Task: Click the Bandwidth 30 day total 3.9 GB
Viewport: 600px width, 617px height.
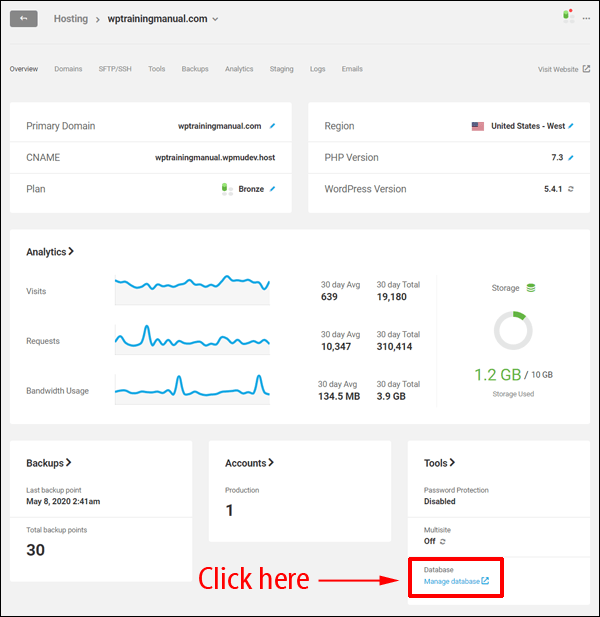Action: tap(391, 396)
